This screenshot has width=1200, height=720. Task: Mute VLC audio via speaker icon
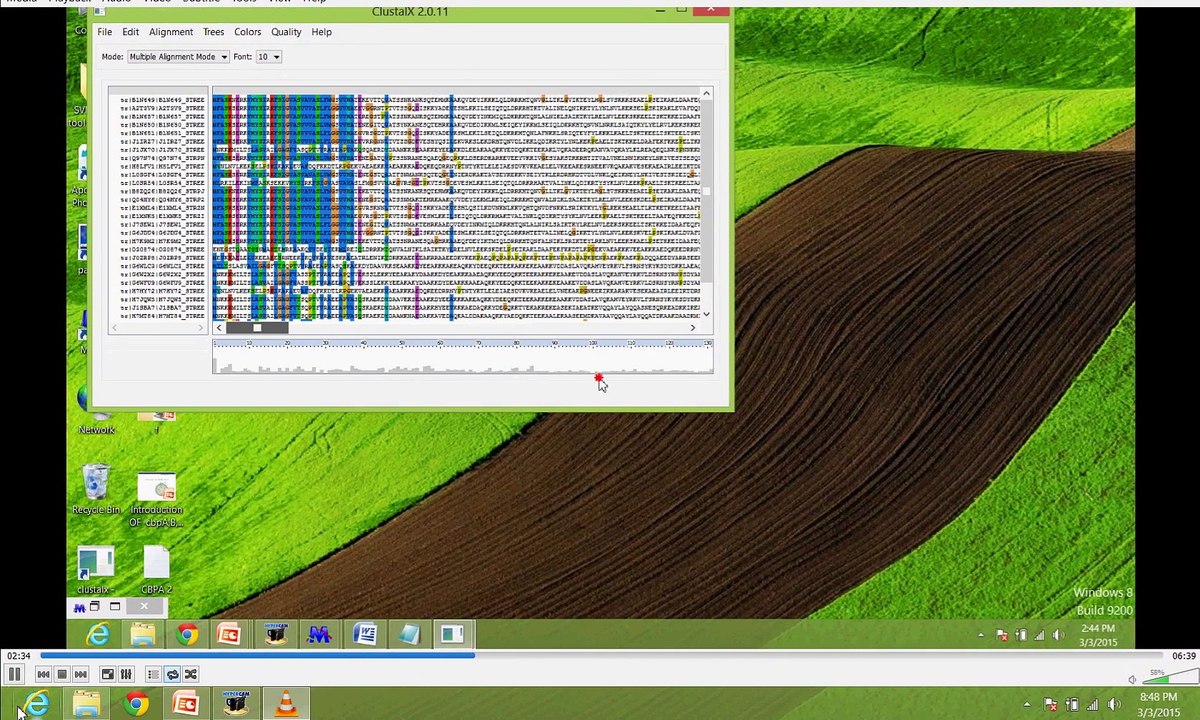pos(1133,679)
